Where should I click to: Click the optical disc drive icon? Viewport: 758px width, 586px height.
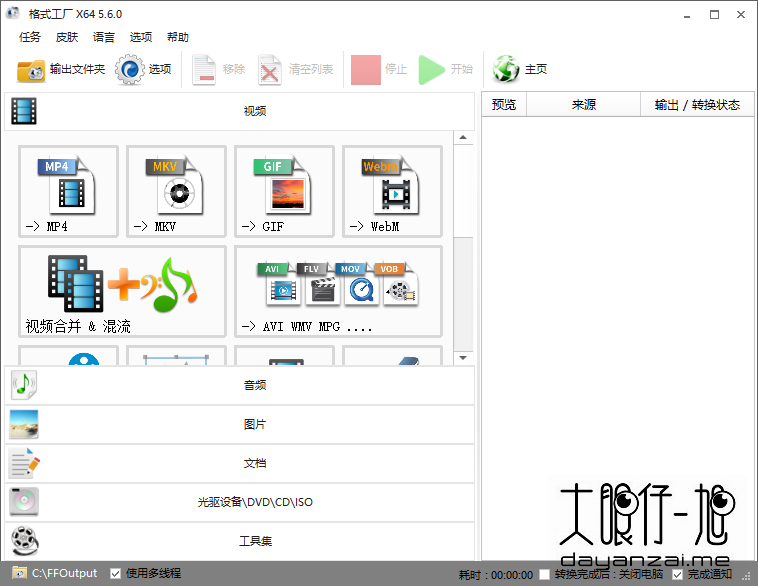24,502
